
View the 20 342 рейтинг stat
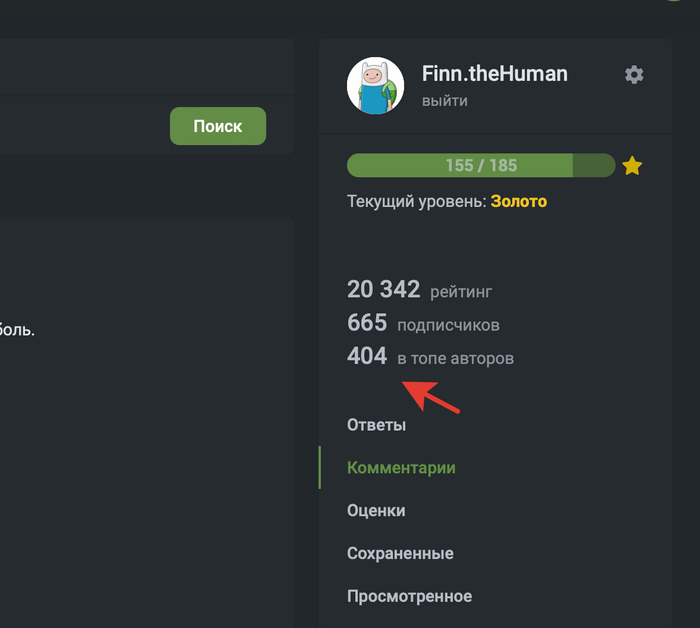419,290
